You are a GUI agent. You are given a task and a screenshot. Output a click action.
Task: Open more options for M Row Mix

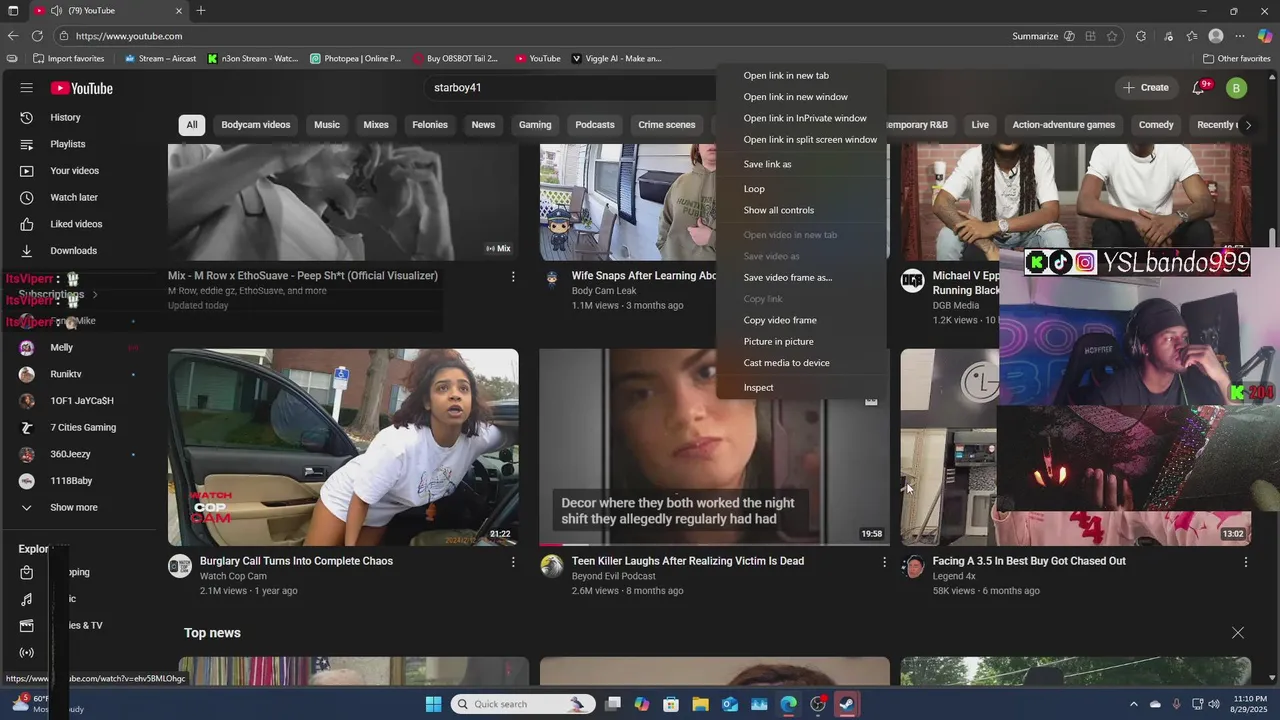pyautogui.click(x=513, y=276)
